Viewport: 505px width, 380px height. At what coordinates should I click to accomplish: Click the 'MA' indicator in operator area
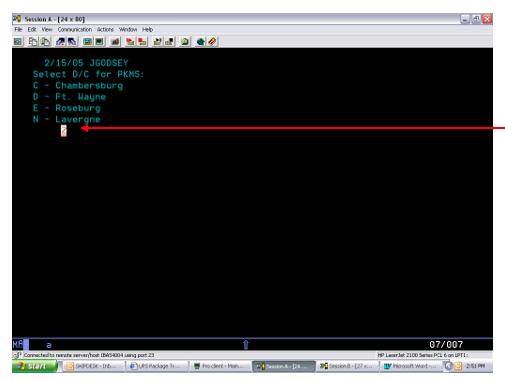coord(18,345)
